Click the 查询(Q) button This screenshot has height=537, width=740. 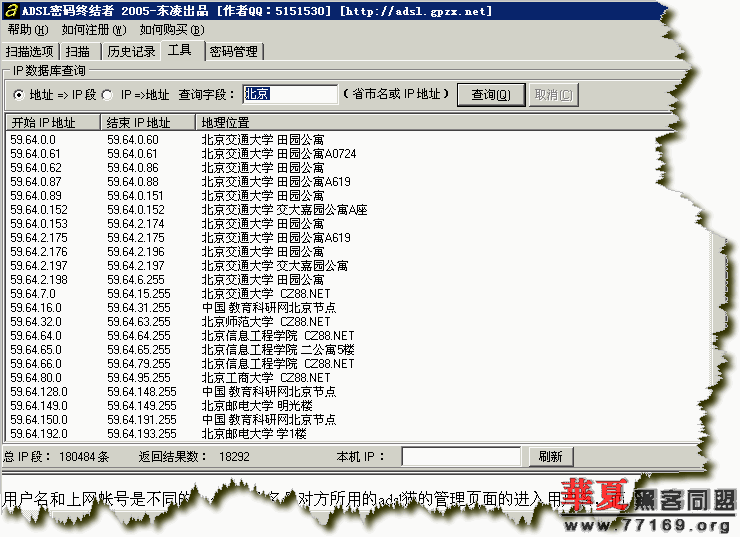point(491,95)
